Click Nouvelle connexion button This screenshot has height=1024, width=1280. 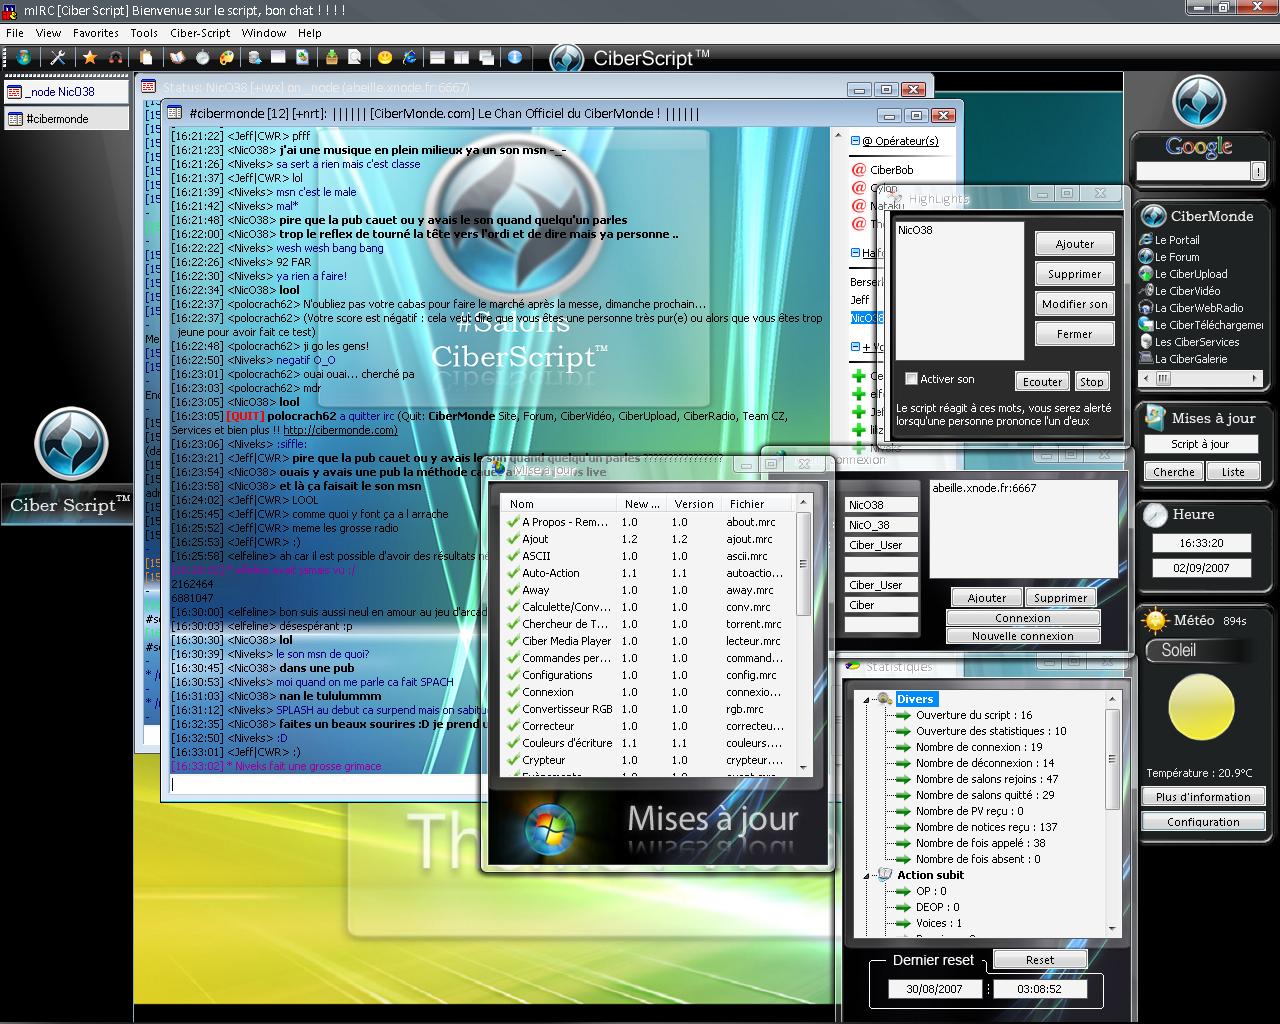click(1022, 636)
